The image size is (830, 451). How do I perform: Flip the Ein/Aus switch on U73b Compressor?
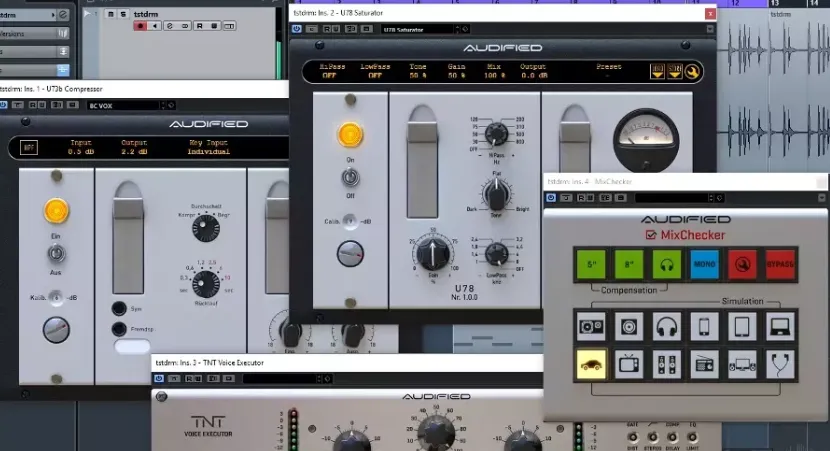point(56,254)
